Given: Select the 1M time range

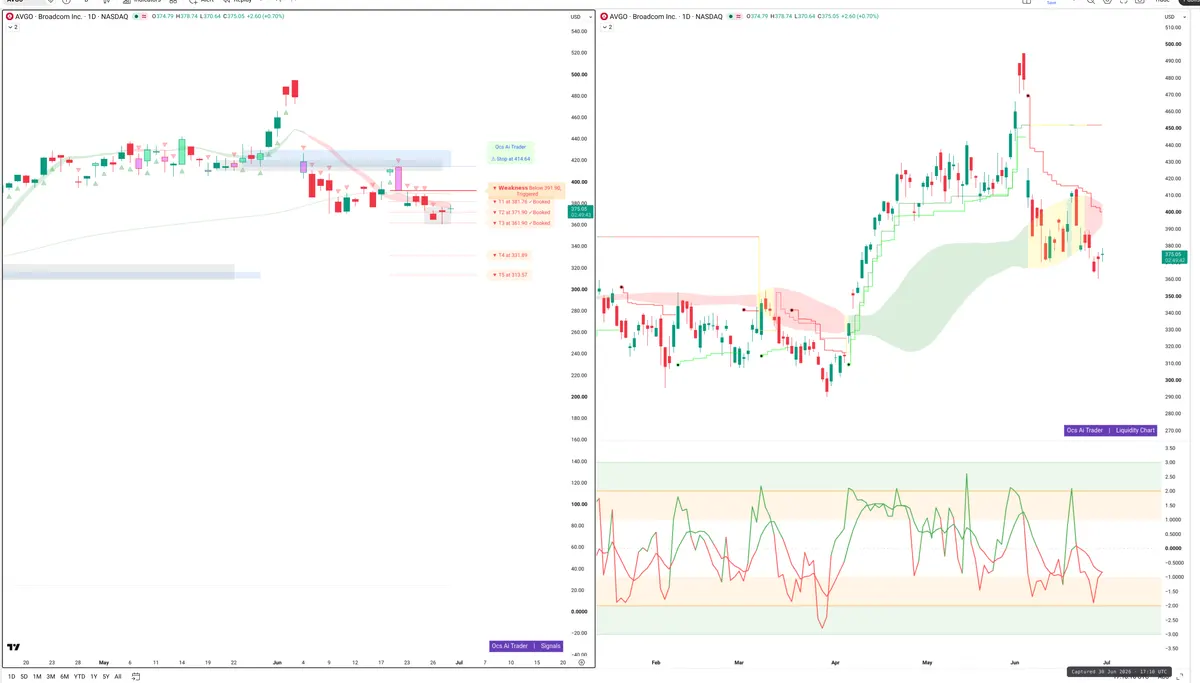Looking at the screenshot, I should pyautogui.click(x=37, y=677).
